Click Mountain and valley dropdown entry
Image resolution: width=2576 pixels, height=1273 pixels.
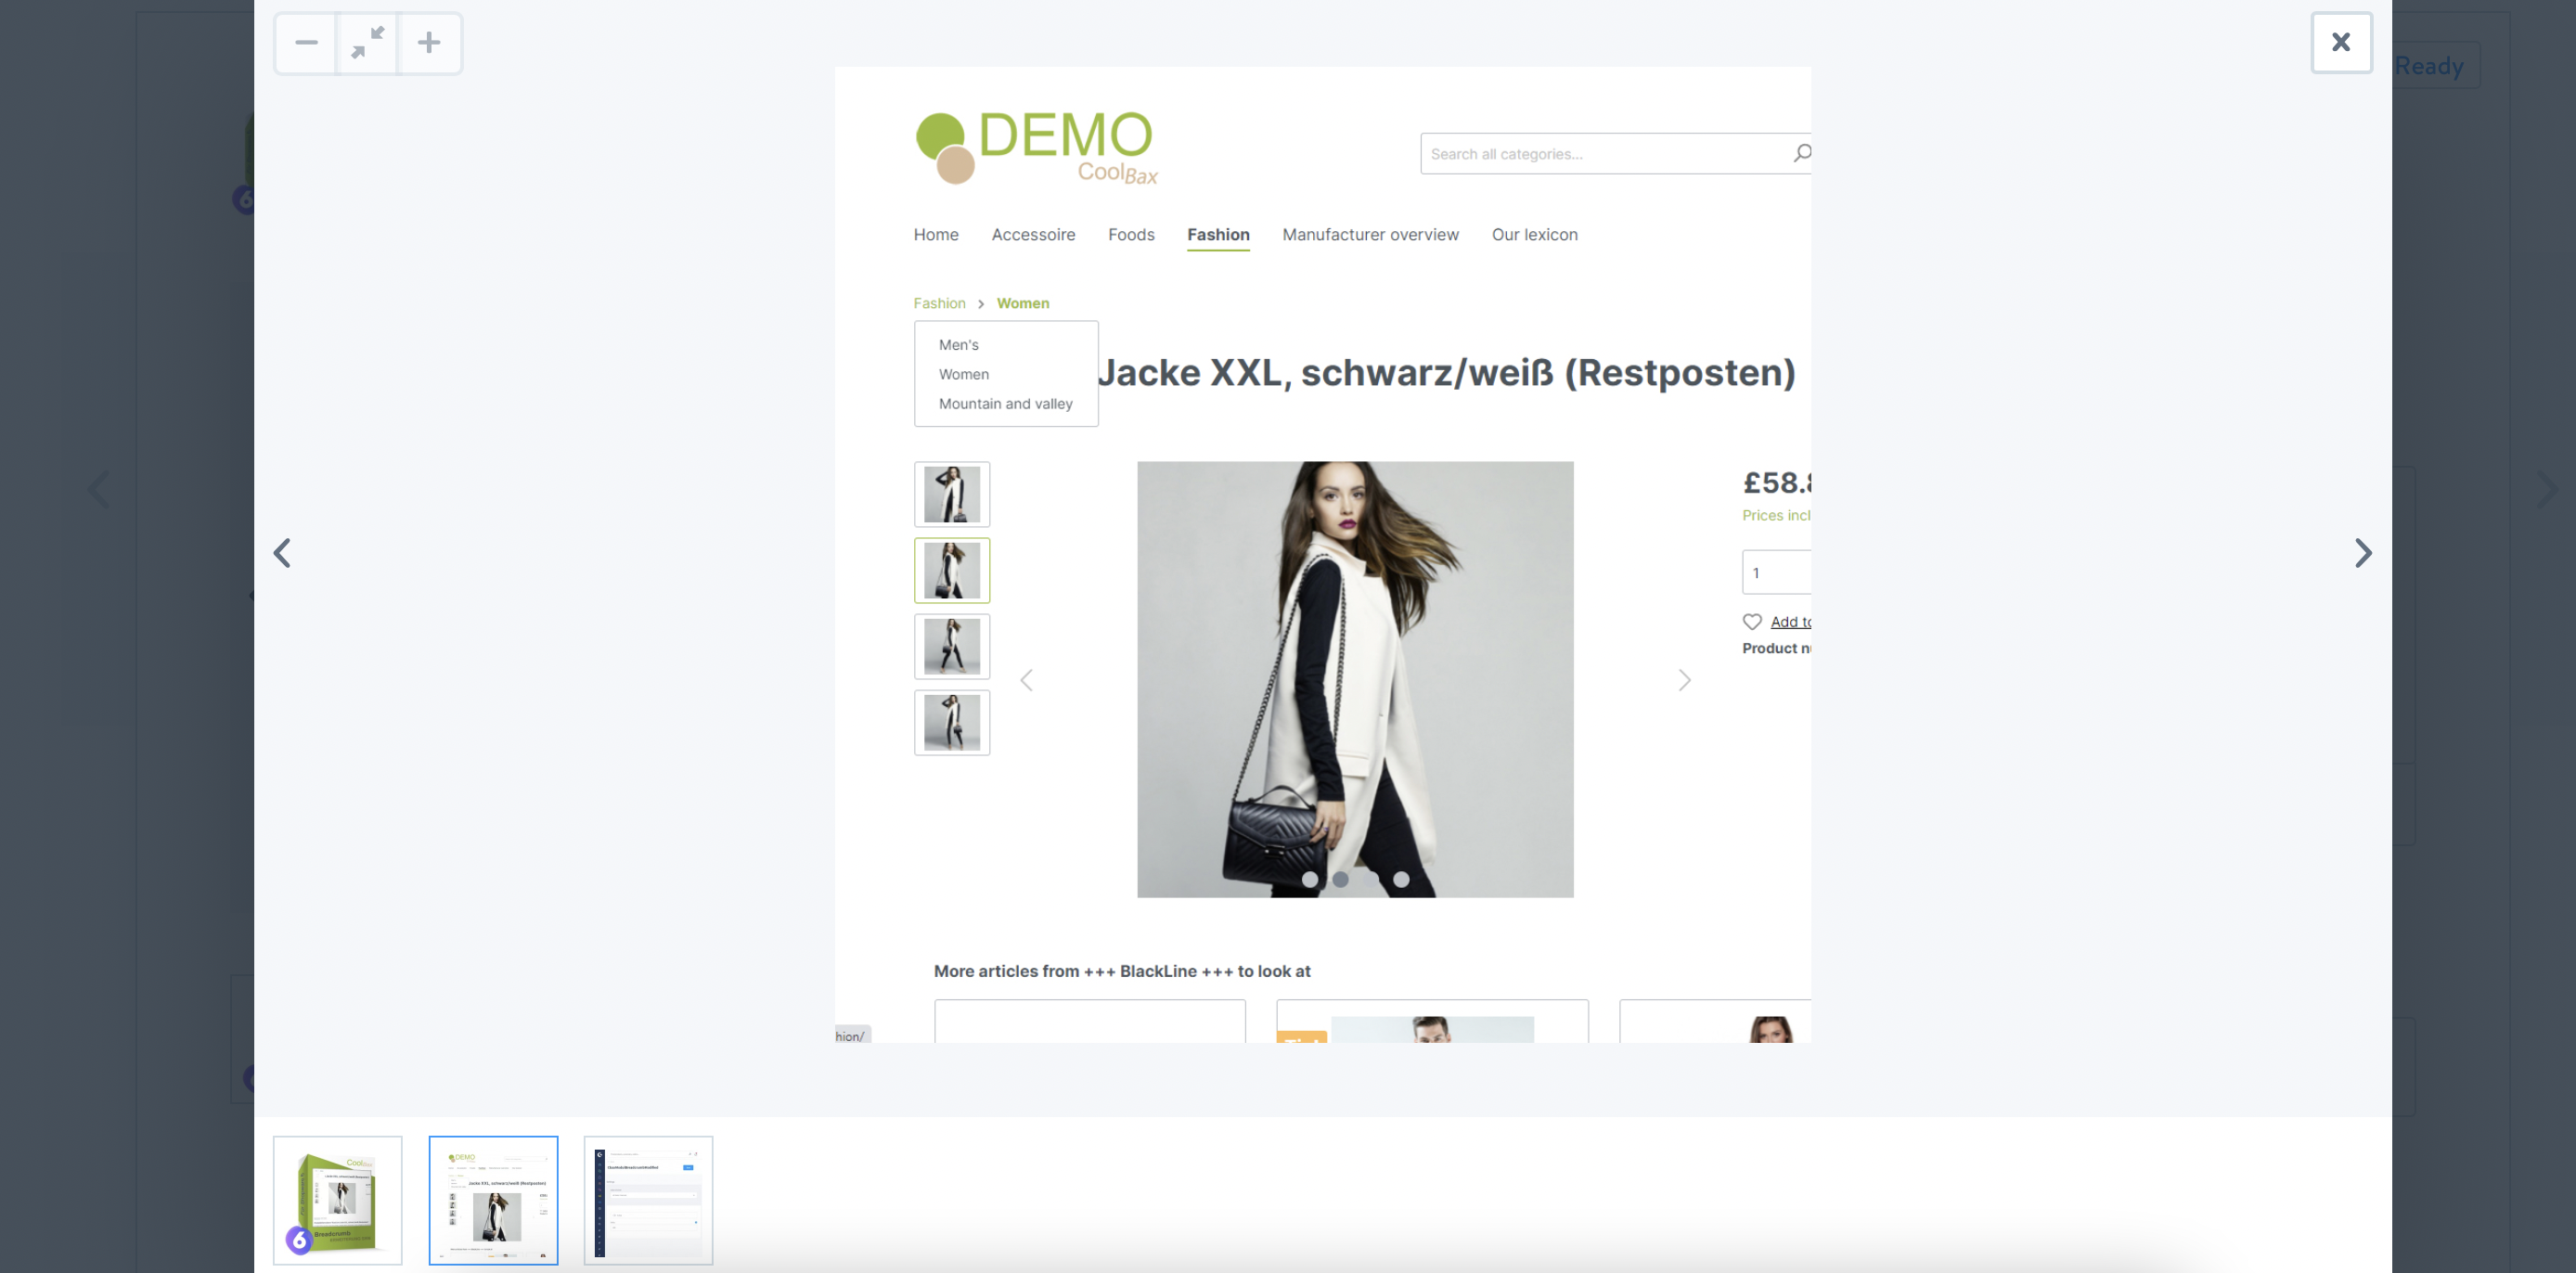click(x=1005, y=404)
